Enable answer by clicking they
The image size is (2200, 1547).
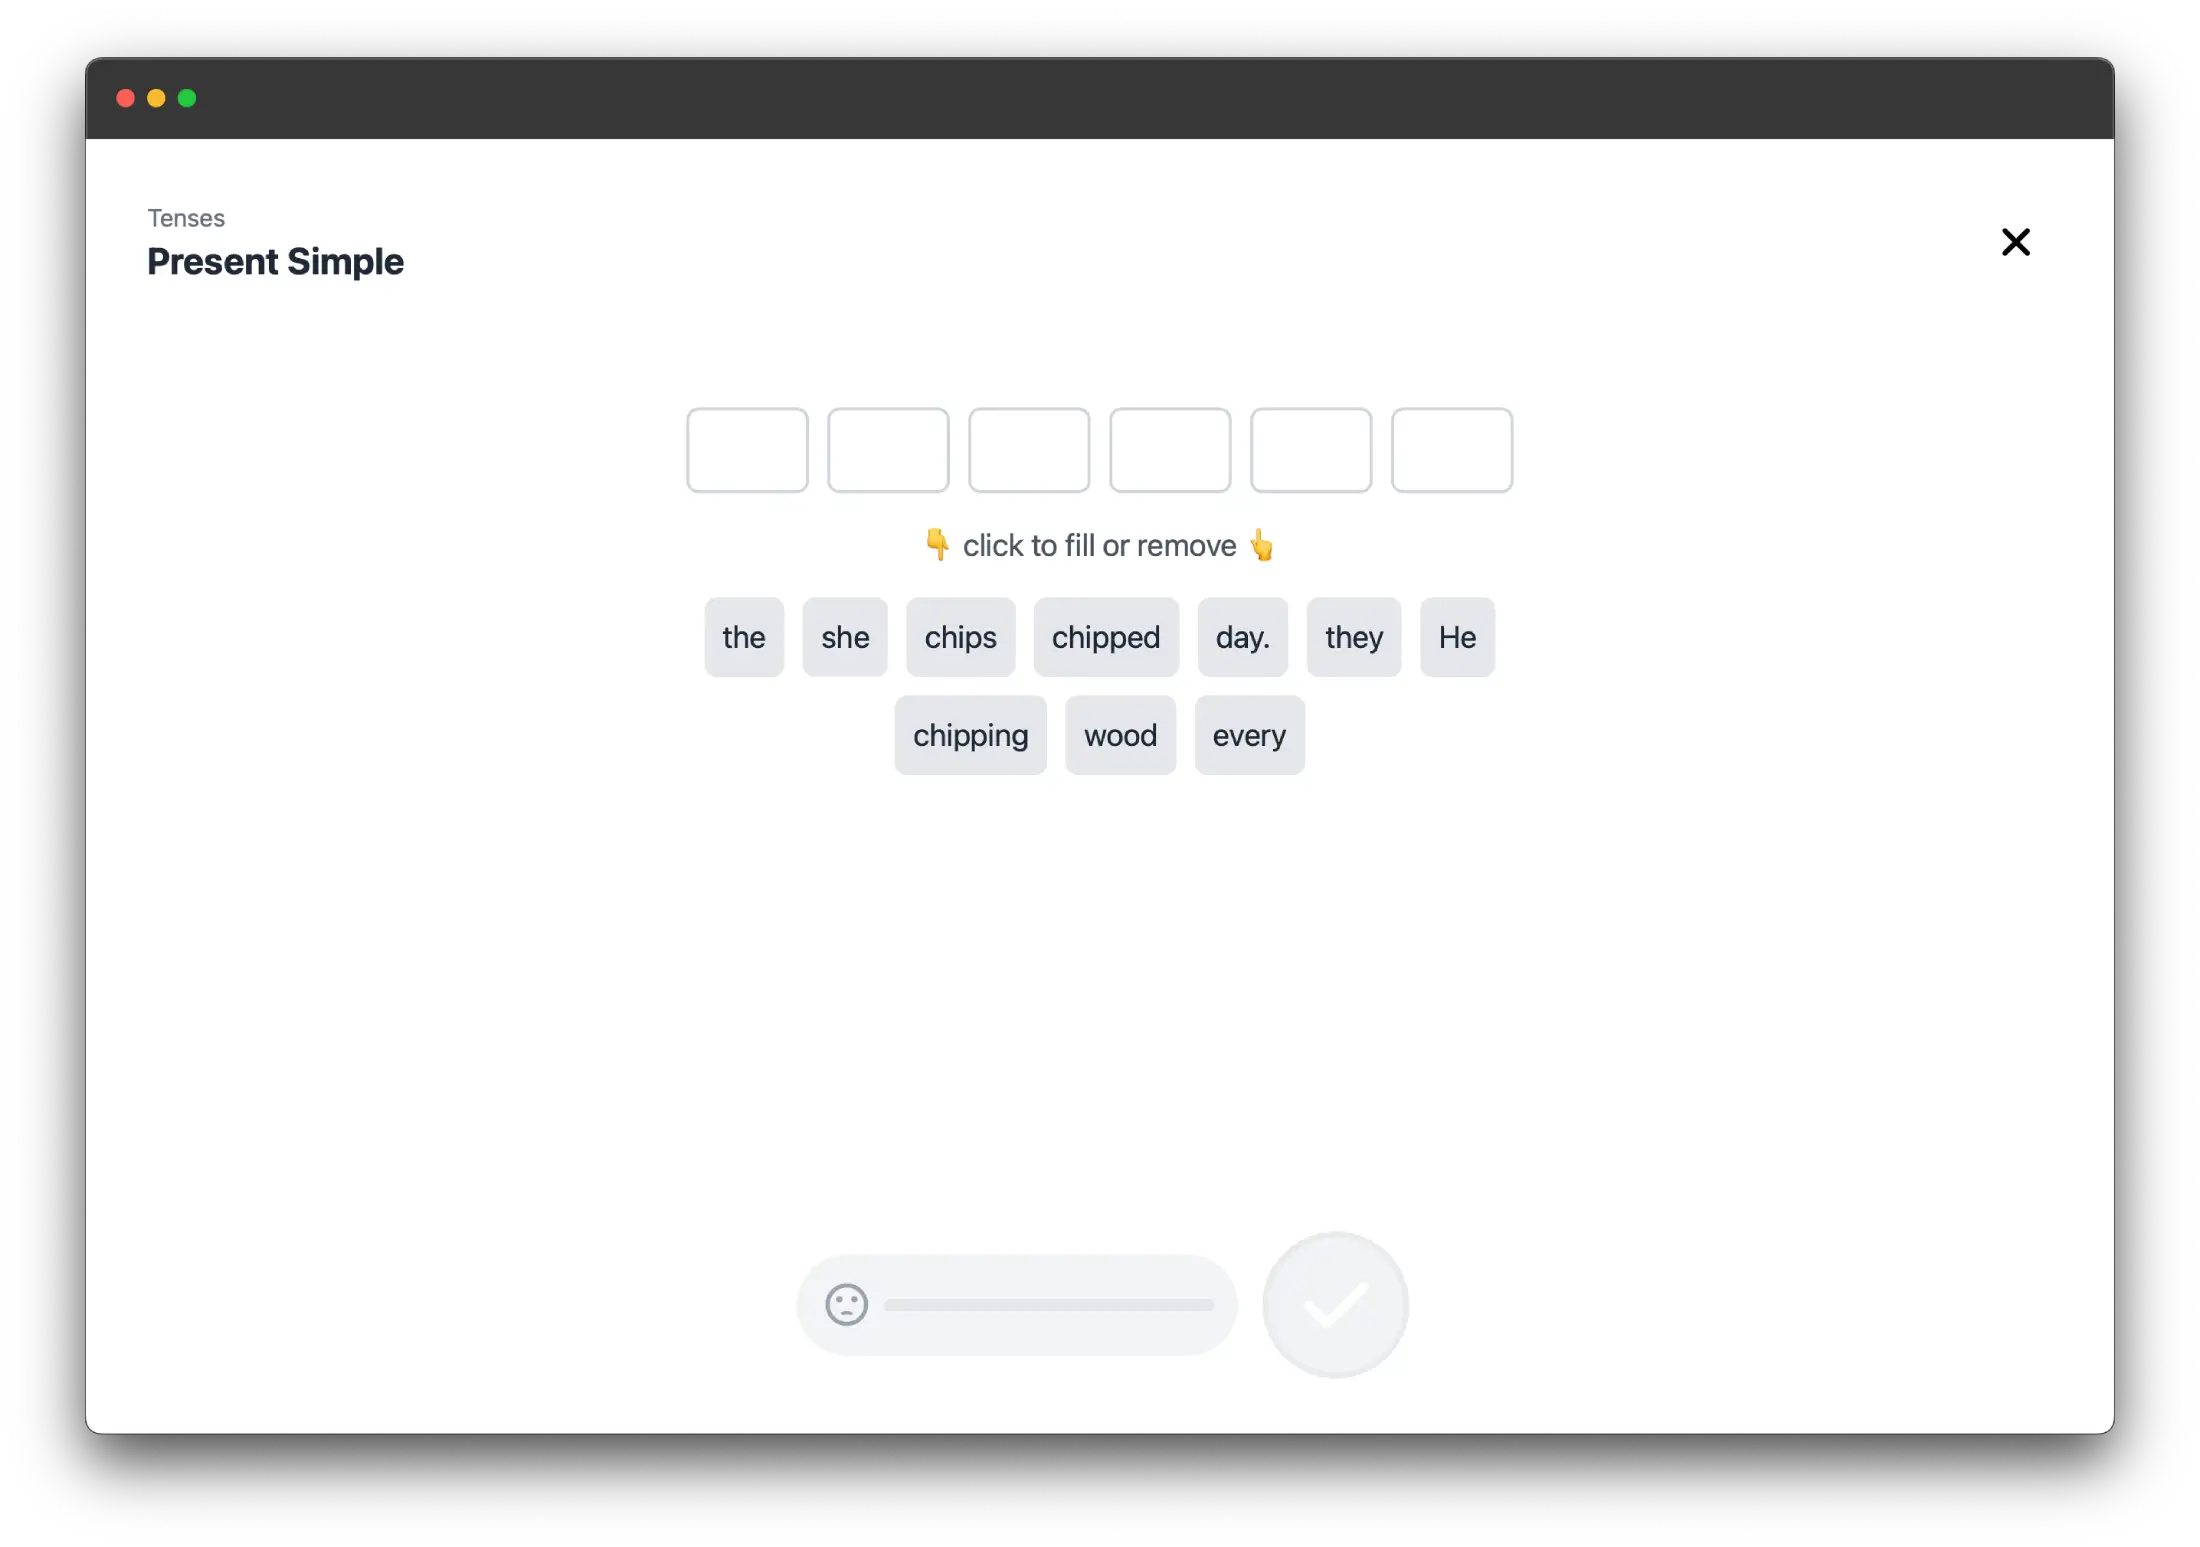point(1353,636)
